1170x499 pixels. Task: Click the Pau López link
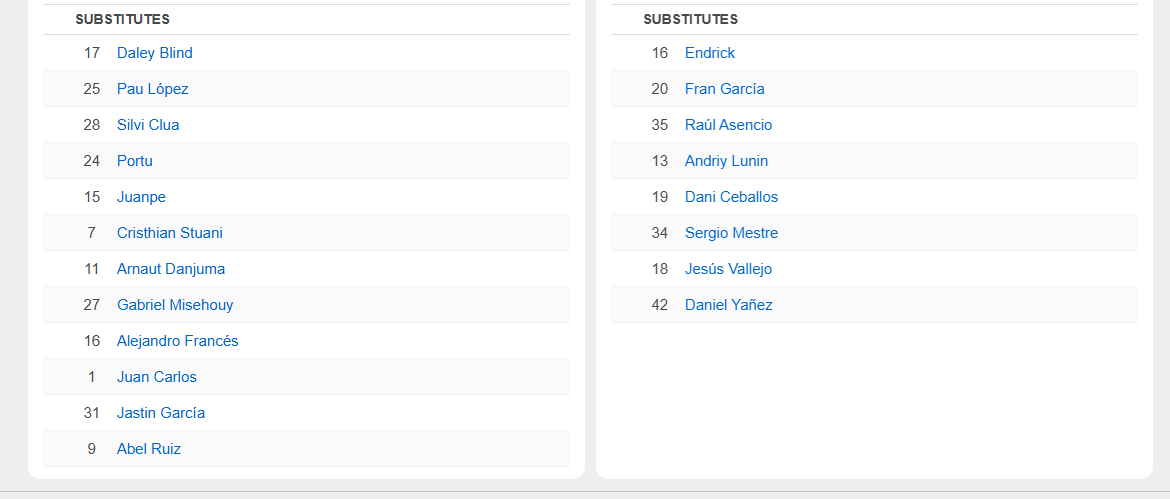click(152, 89)
